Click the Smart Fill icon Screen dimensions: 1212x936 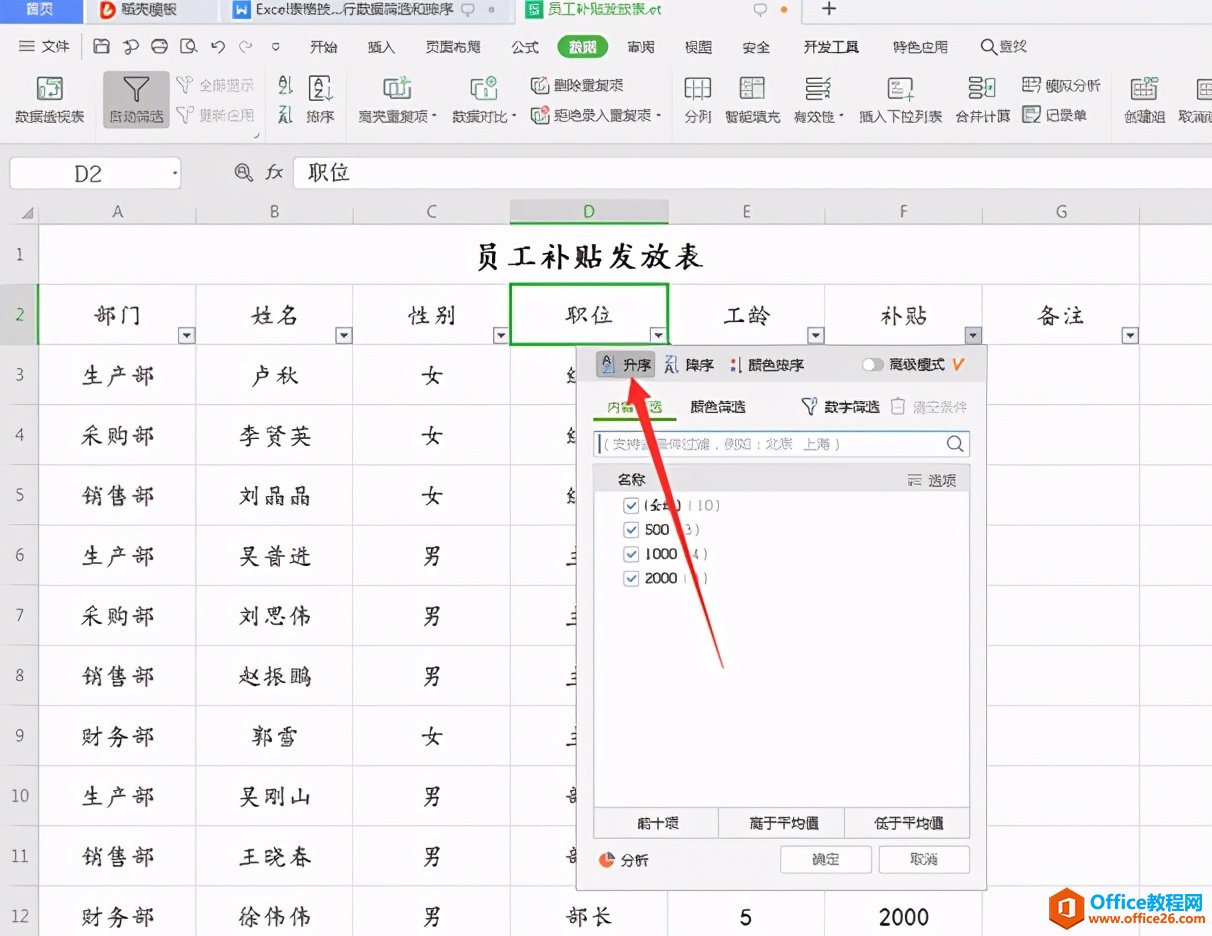click(x=752, y=89)
